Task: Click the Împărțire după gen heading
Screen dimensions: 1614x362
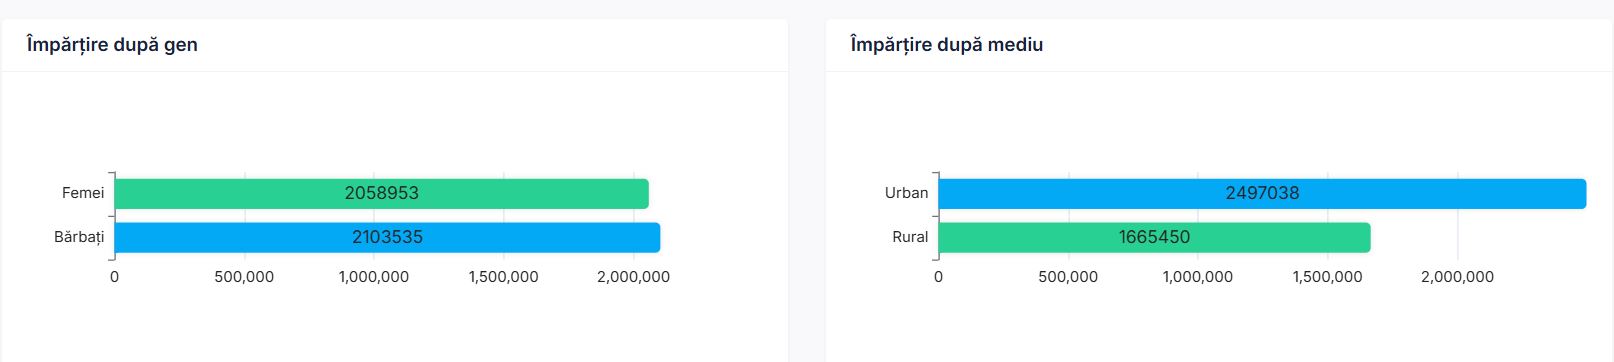Action: click(x=112, y=45)
